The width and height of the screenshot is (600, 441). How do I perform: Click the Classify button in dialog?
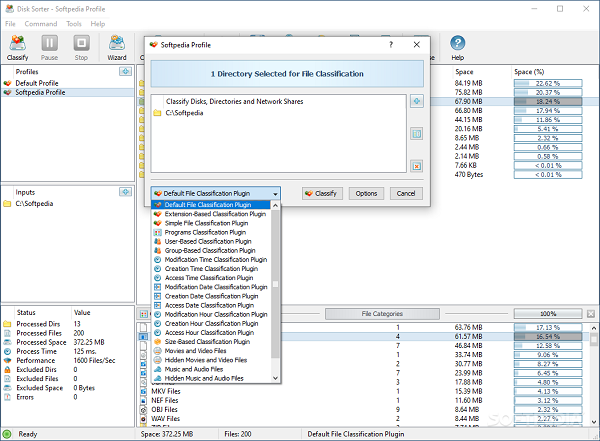(x=322, y=194)
